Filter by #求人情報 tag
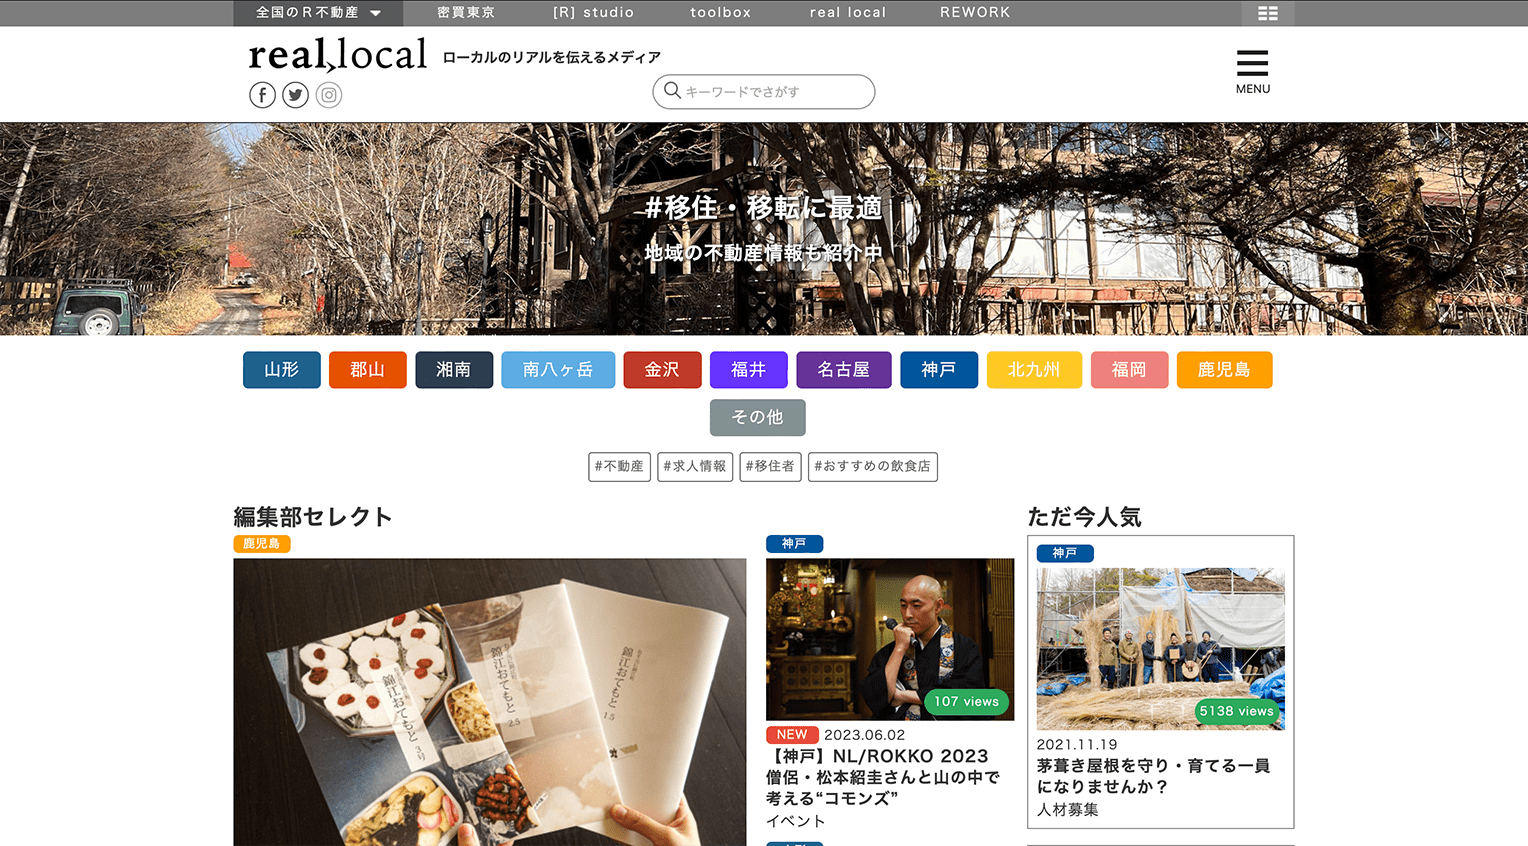 pyautogui.click(x=695, y=467)
